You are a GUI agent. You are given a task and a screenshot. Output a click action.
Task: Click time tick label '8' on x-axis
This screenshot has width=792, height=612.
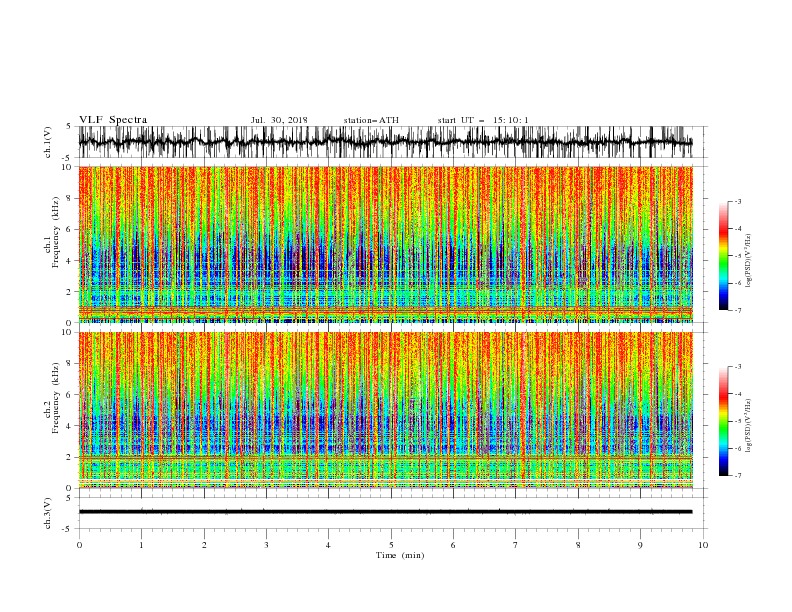coord(578,545)
